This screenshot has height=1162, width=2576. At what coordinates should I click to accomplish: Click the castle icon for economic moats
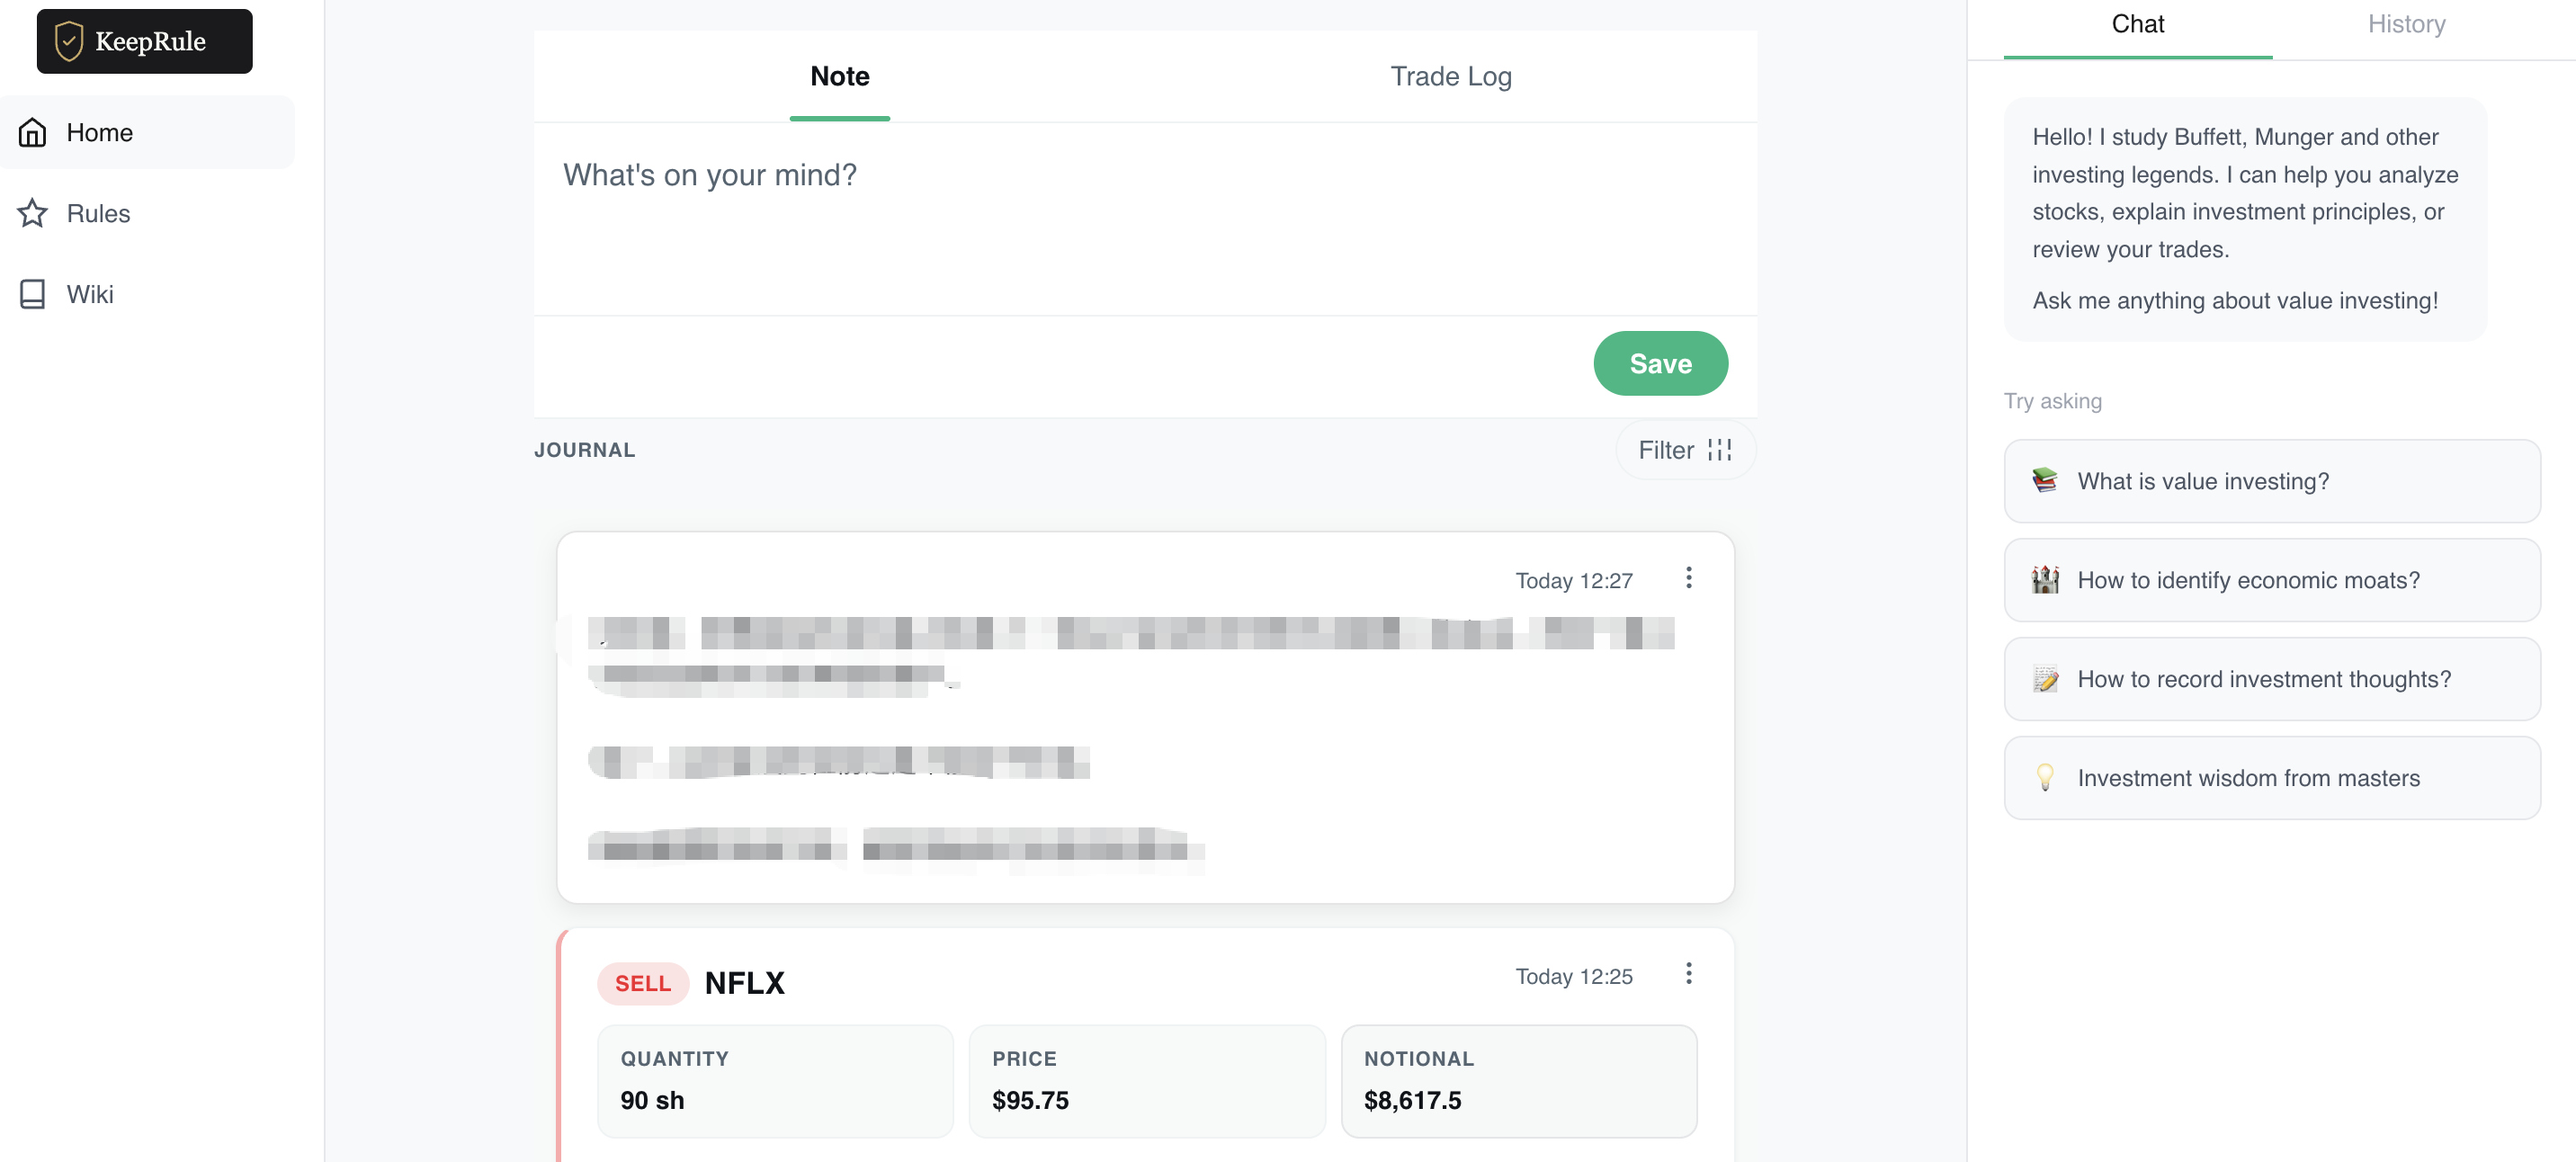pyautogui.click(x=2045, y=580)
